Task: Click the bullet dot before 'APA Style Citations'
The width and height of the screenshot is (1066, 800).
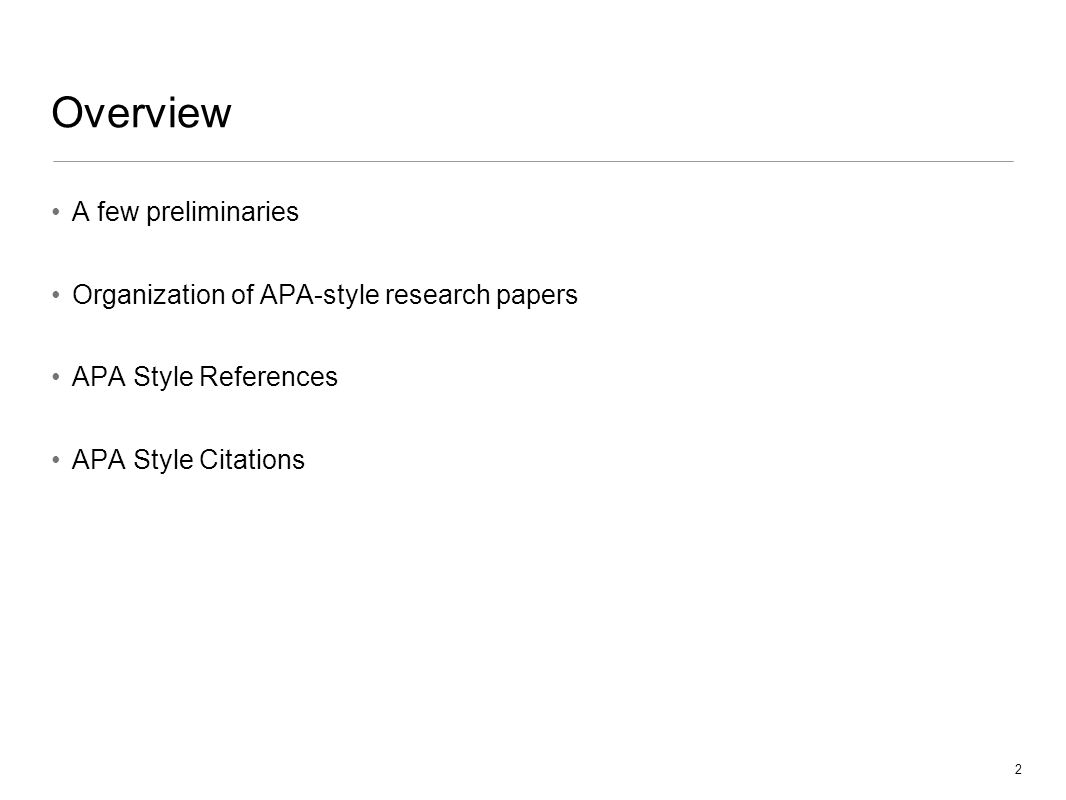Action: [x=56, y=460]
